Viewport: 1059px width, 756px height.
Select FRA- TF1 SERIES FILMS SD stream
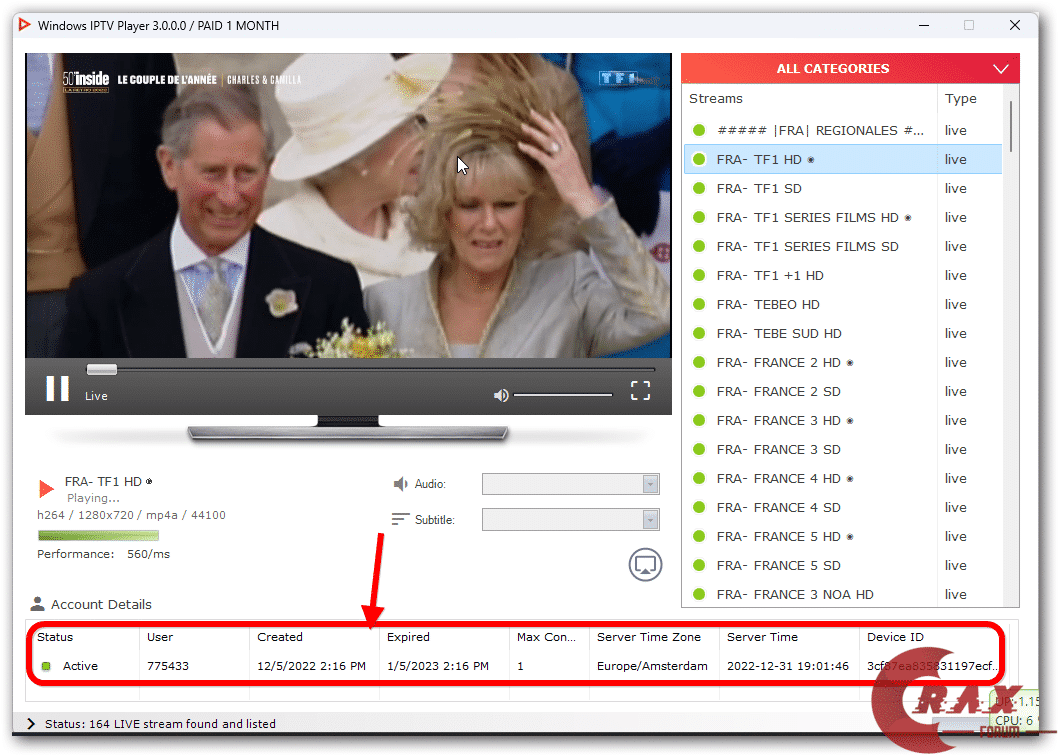click(842, 247)
